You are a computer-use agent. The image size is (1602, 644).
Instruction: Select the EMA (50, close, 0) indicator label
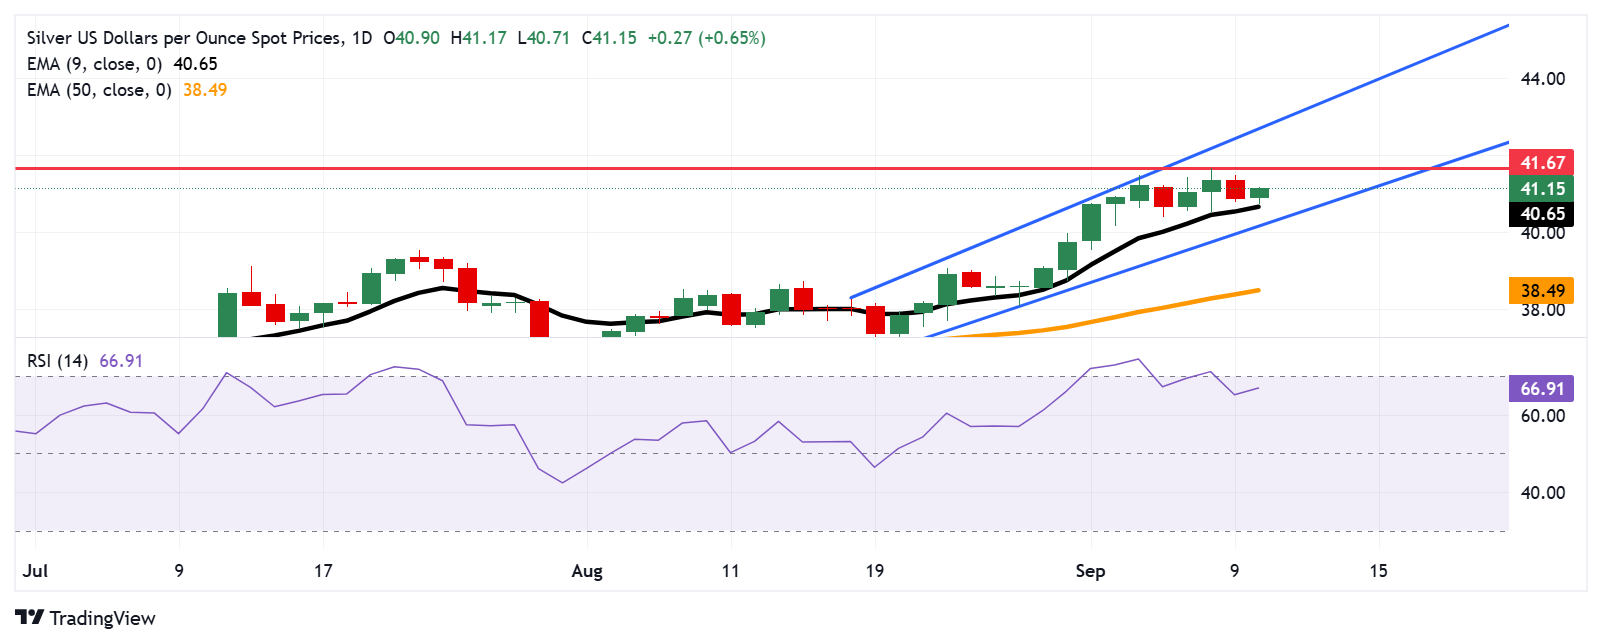coord(99,90)
